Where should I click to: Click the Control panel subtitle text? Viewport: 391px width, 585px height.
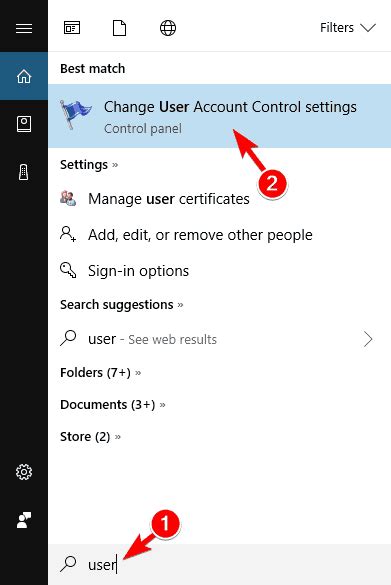(x=143, y=129)
